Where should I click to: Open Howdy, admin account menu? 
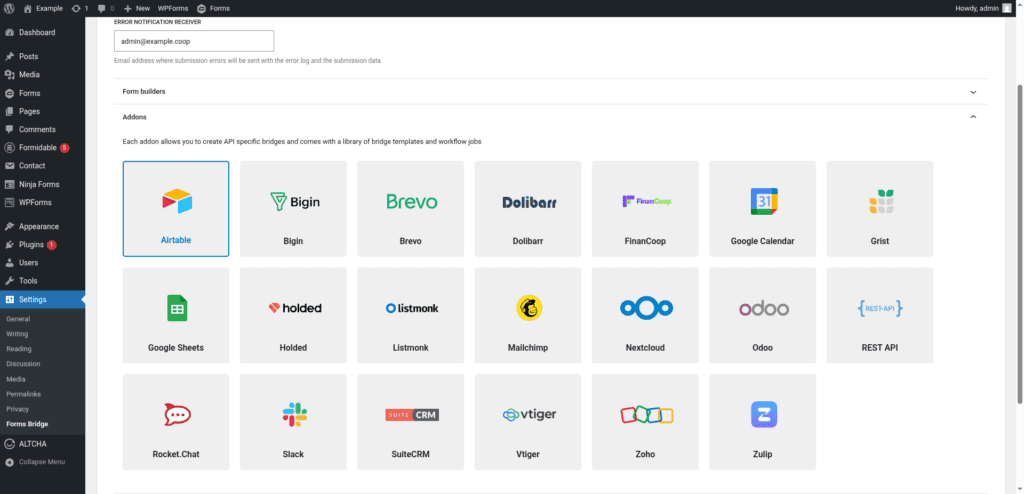click(982, 8)
